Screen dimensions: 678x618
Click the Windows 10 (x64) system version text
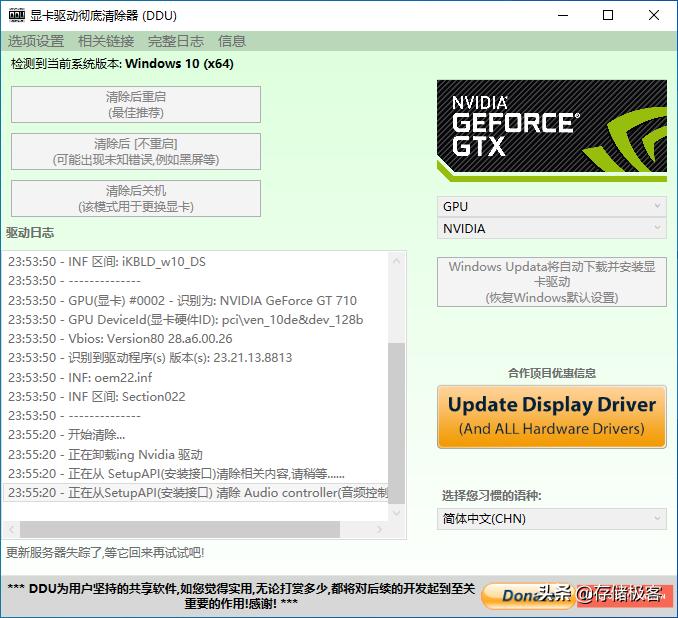[179, 64]
